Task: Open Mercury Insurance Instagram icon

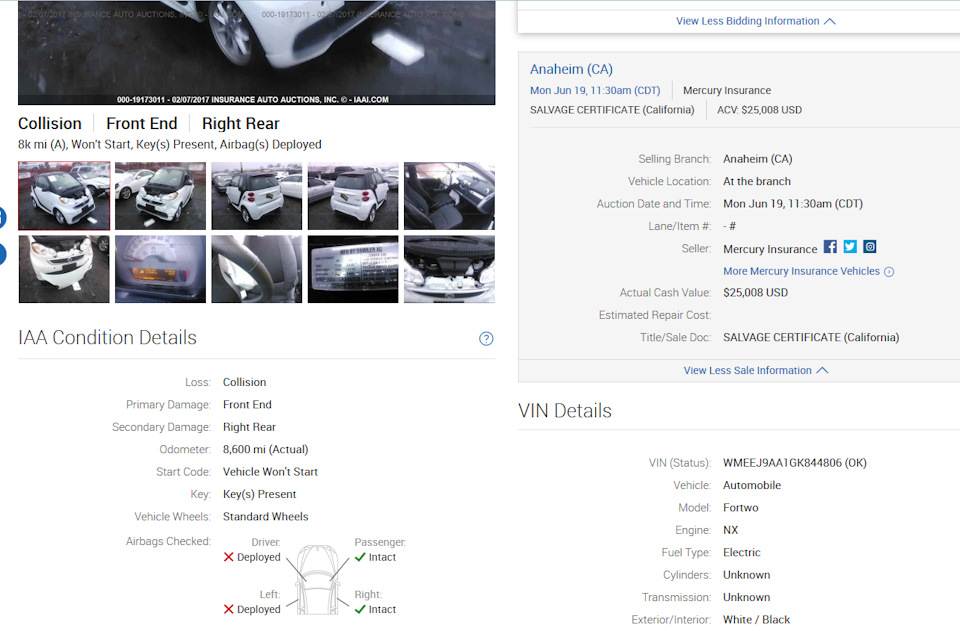Action: click(870, 247)
